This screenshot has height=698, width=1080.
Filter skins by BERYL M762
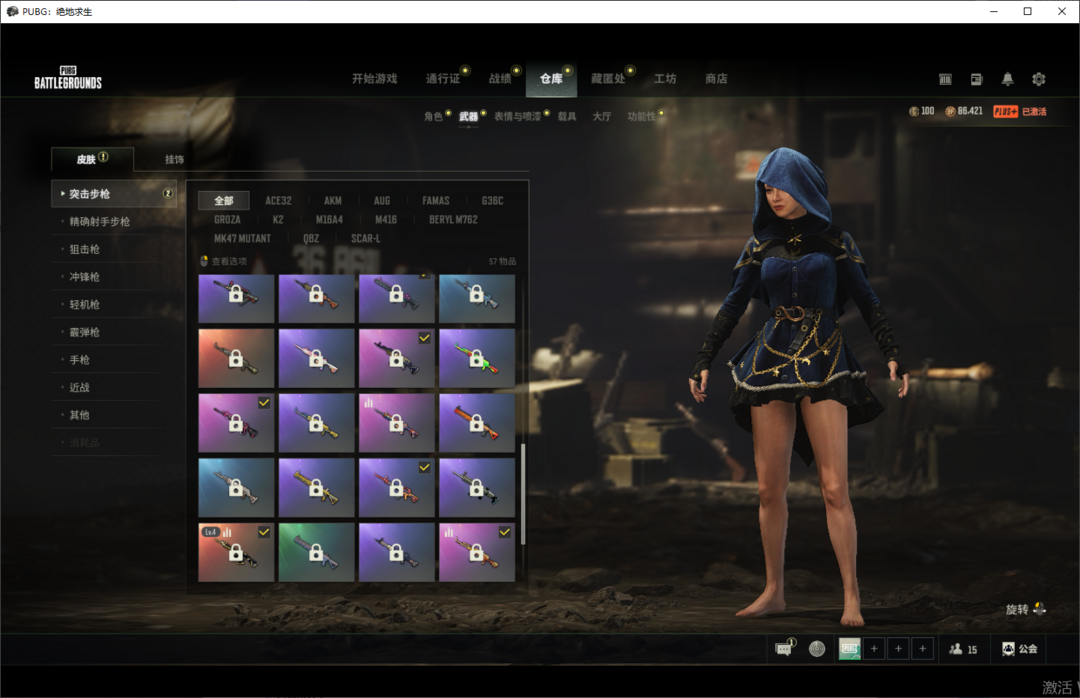453,220
